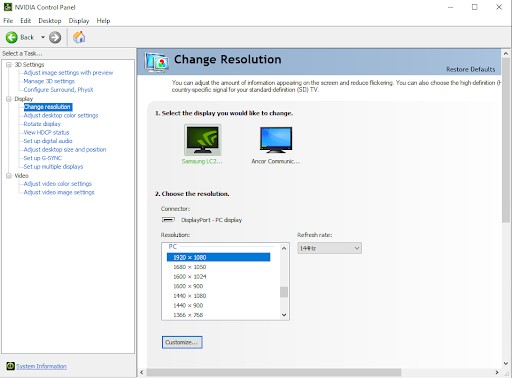Open Rotate display task
Screen dimensions: 512x378
(42, 124)
